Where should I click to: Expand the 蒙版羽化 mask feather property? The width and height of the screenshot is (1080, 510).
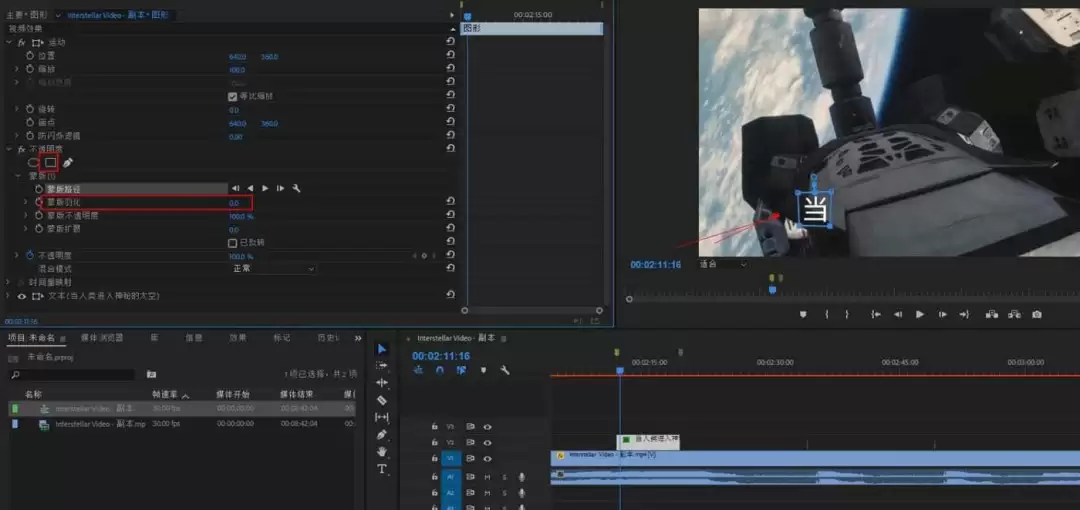coord(25,202)
